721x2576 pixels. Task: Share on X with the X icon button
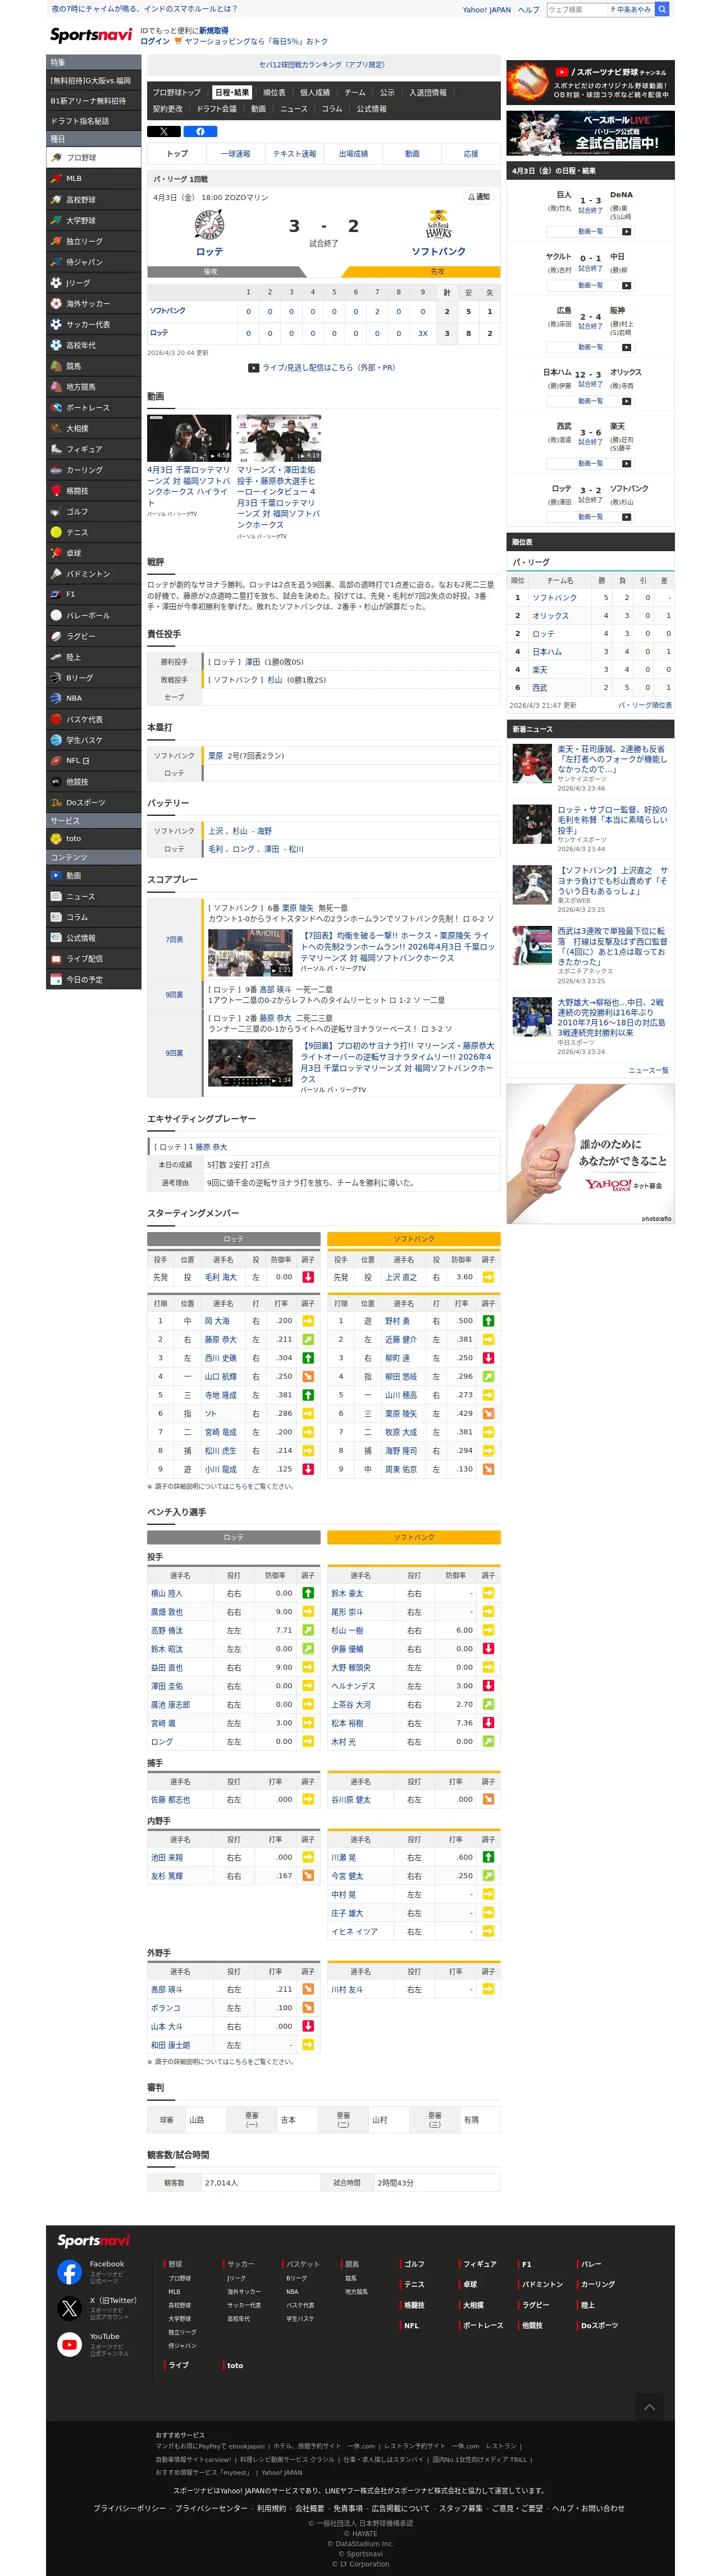[x=164, y=131]
